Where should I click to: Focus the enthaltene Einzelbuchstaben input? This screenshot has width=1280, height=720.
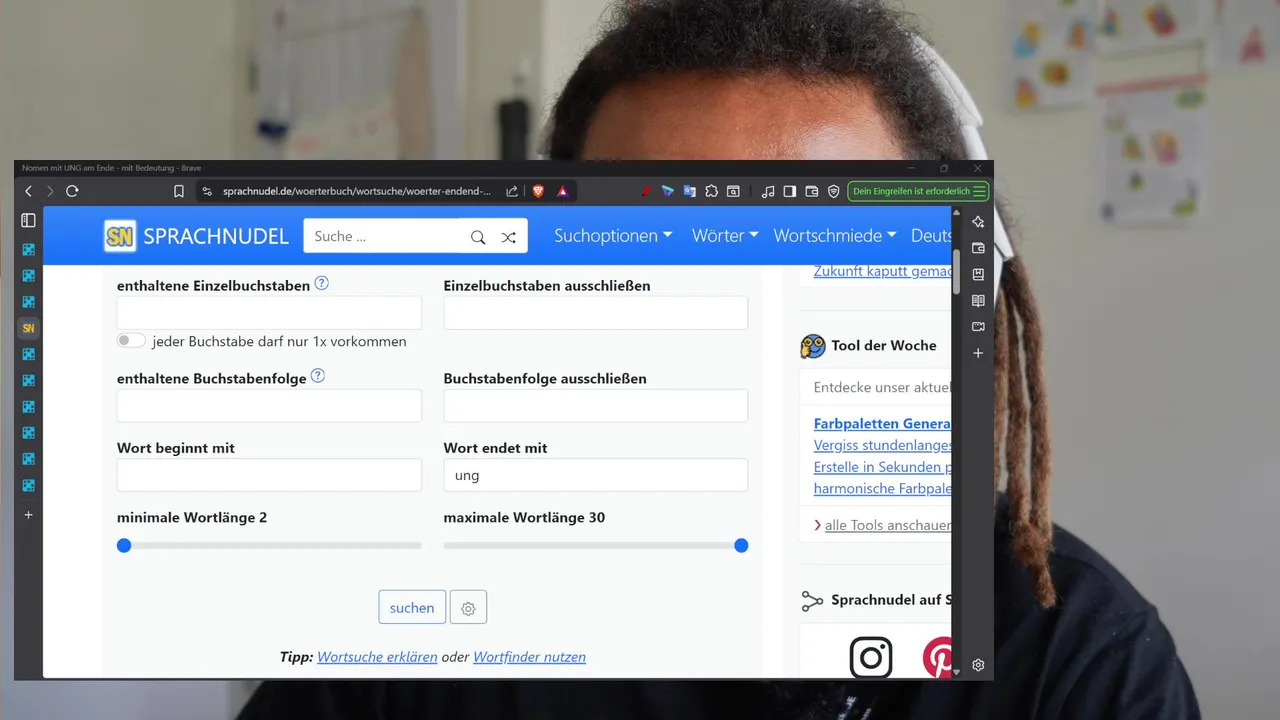pyautogui.click(x=269, y=313)
